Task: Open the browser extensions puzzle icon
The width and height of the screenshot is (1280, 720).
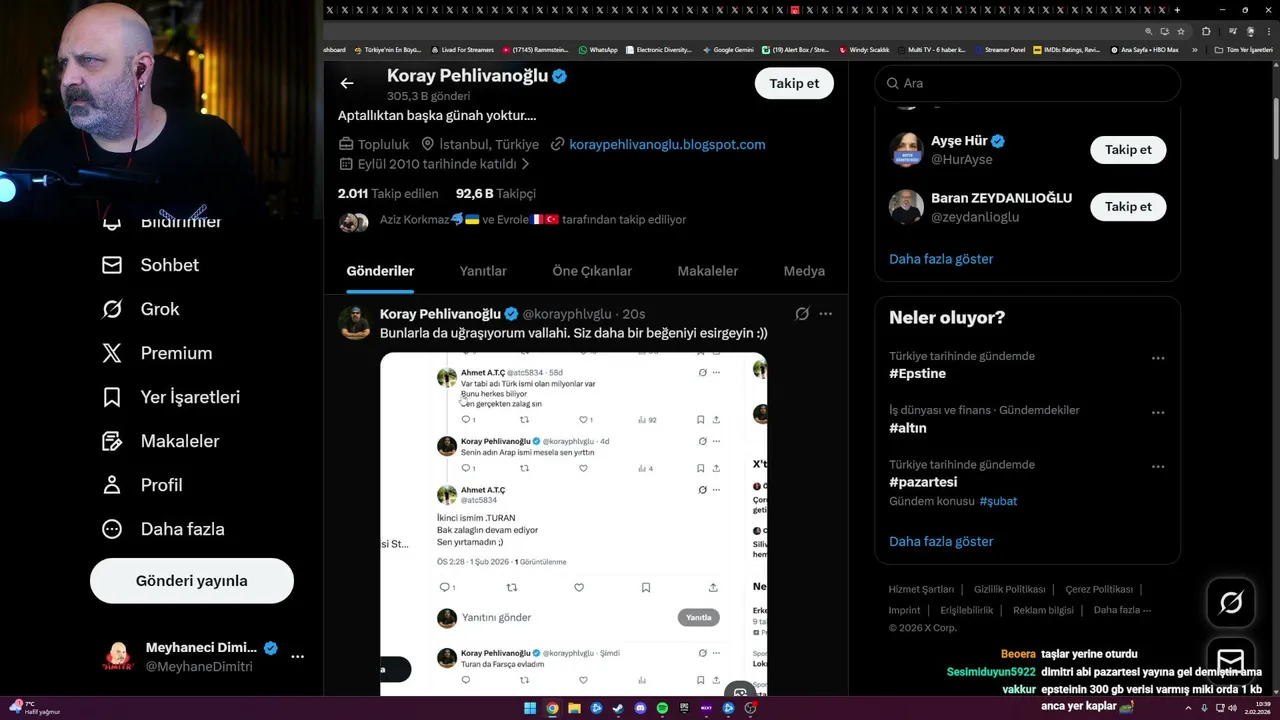Action: pos(1206,31)
